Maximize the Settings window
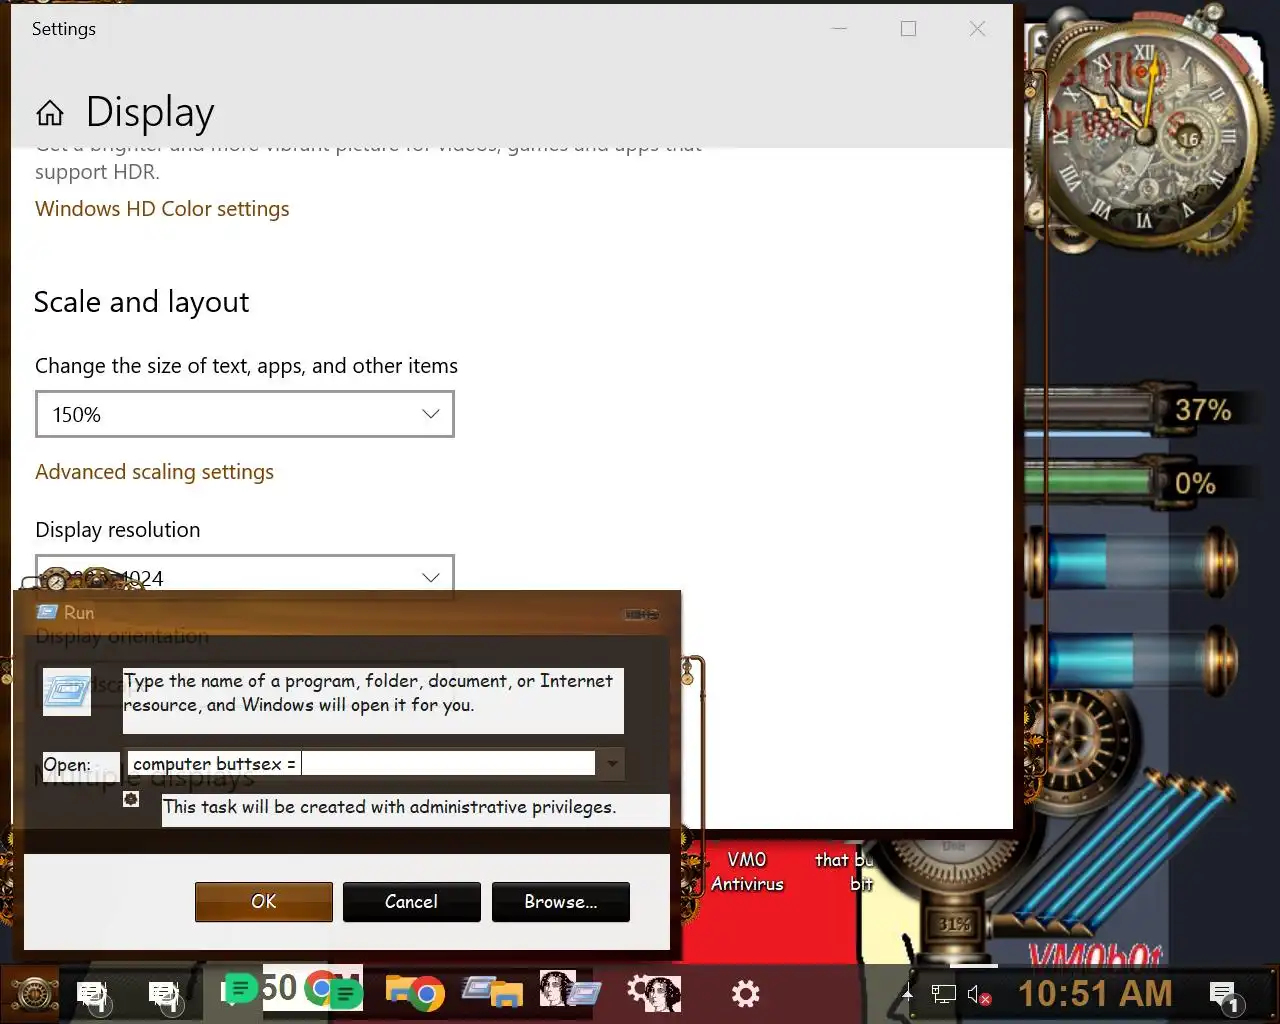Image resolution: width=1280 pixels, height=1024 pixels. coord(908,29)
